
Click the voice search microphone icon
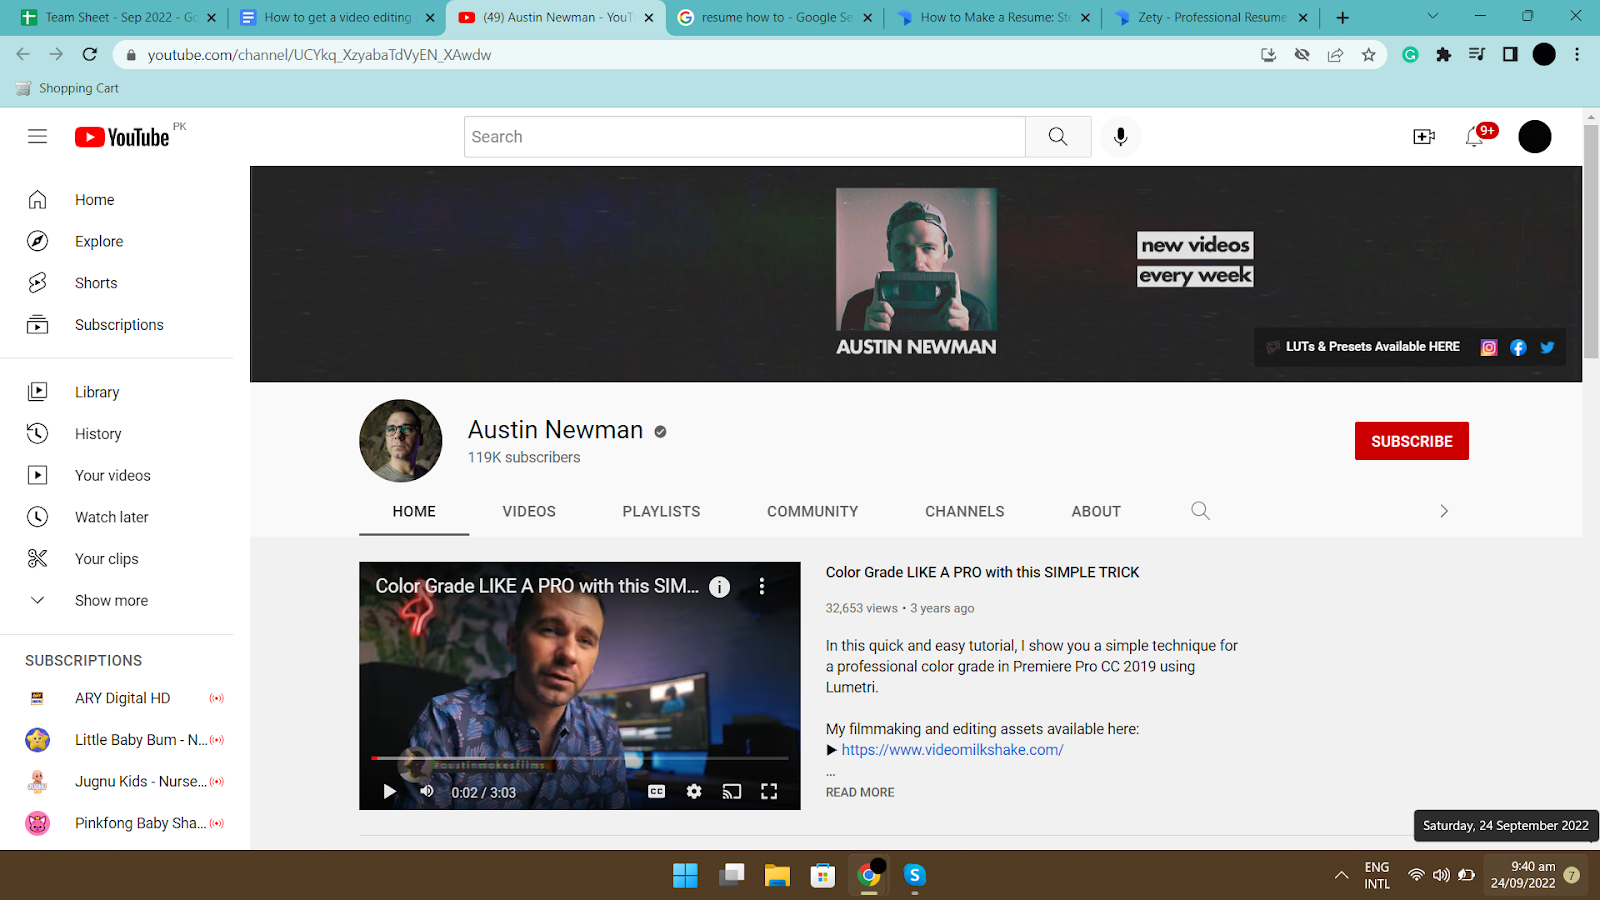pos(1120,137)
